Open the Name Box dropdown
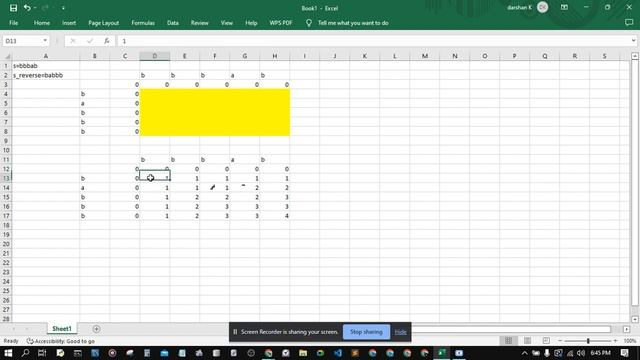This screenshot has width=640, height=360. [x=45, y=41]
